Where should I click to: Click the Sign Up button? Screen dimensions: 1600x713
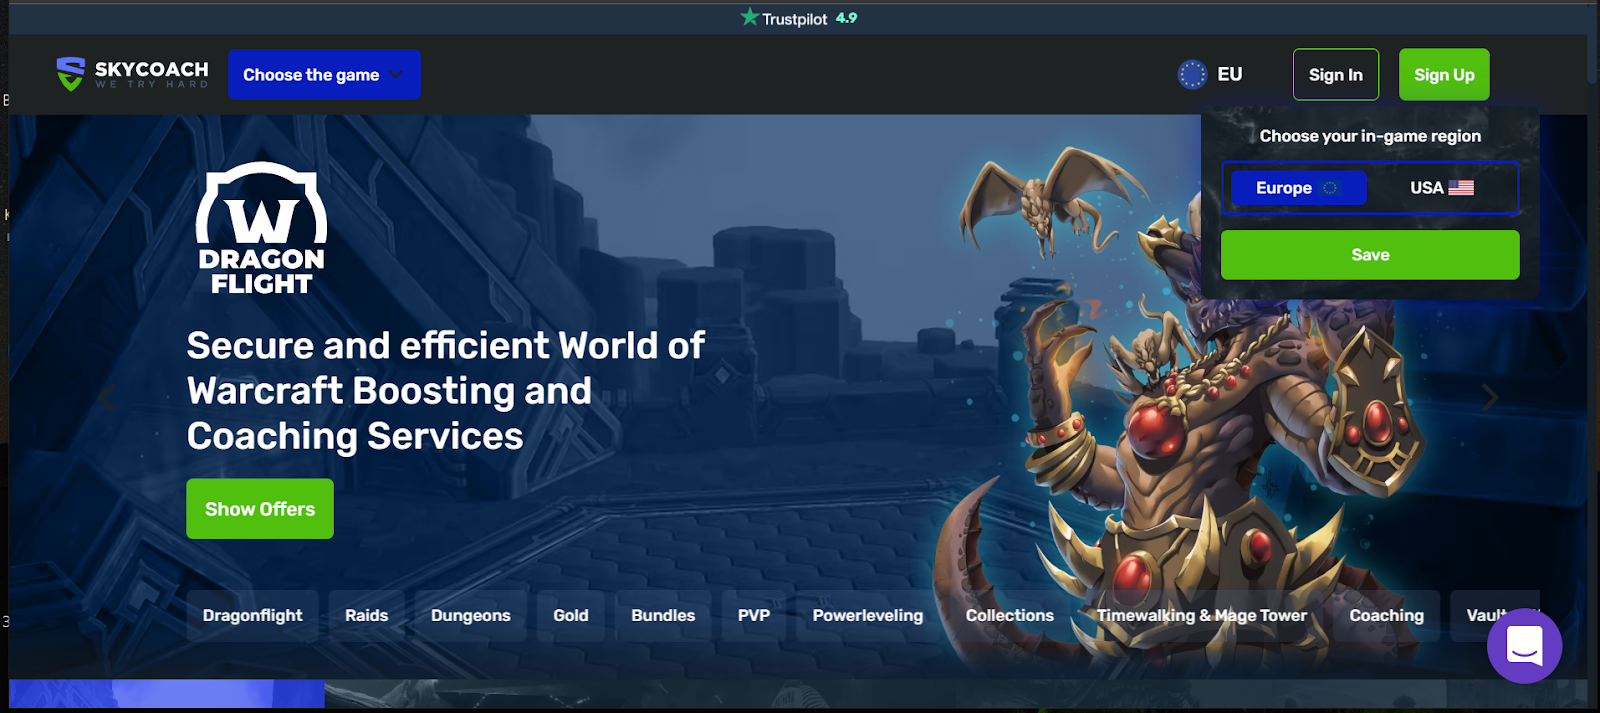[1444, 75]
